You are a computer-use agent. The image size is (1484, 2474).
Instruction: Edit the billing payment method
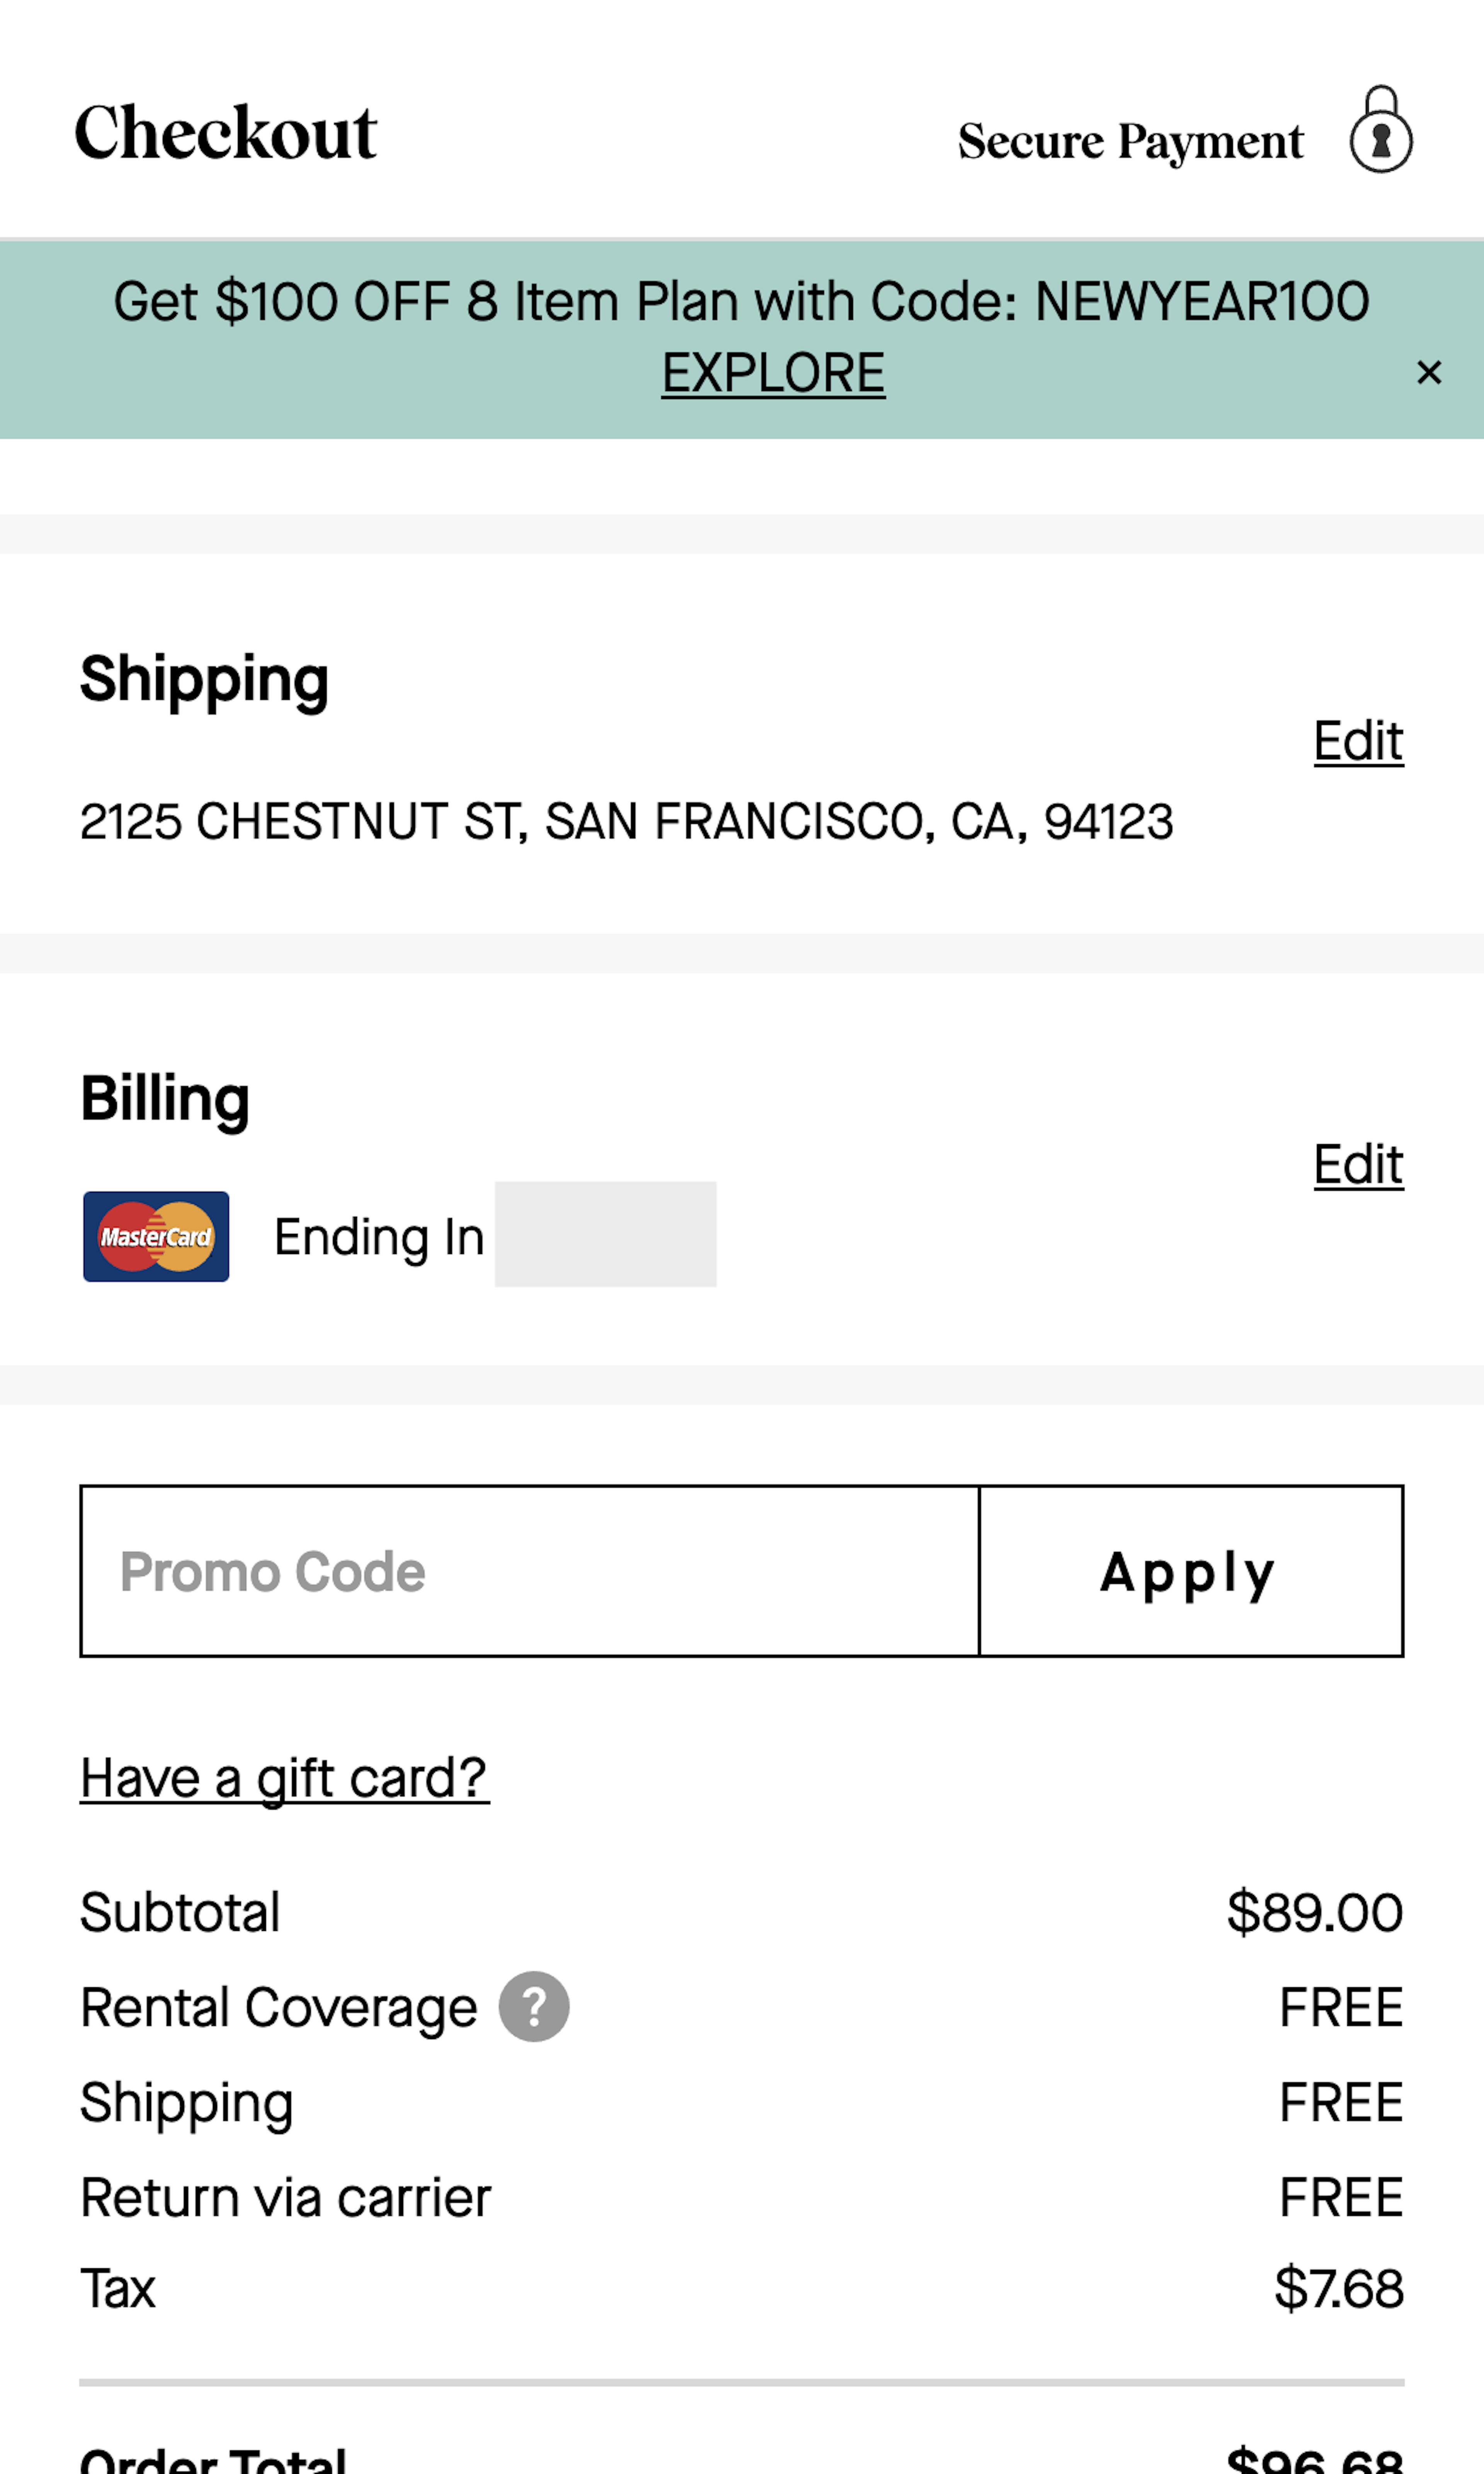1358,1164
